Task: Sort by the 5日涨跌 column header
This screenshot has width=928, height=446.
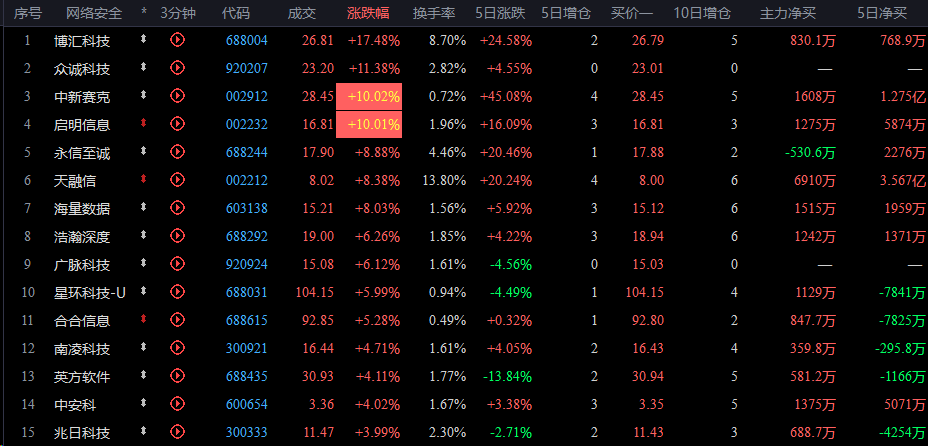Action: click(x=500, y=14)
